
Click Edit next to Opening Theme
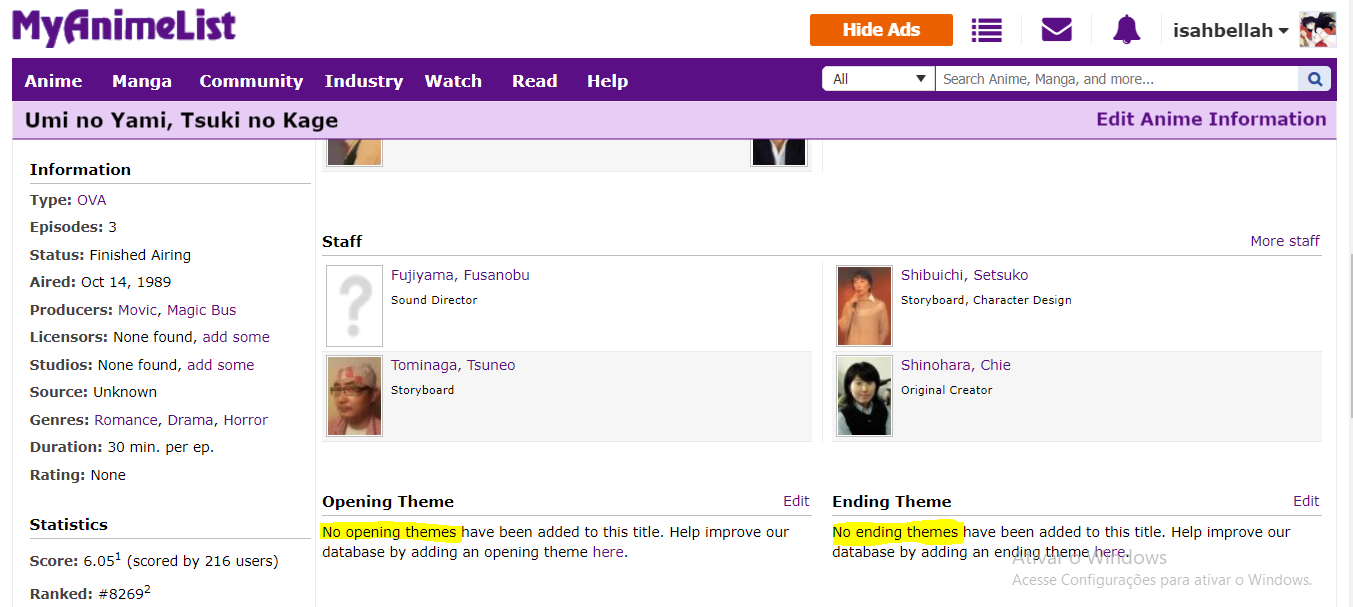pos(796,501)
